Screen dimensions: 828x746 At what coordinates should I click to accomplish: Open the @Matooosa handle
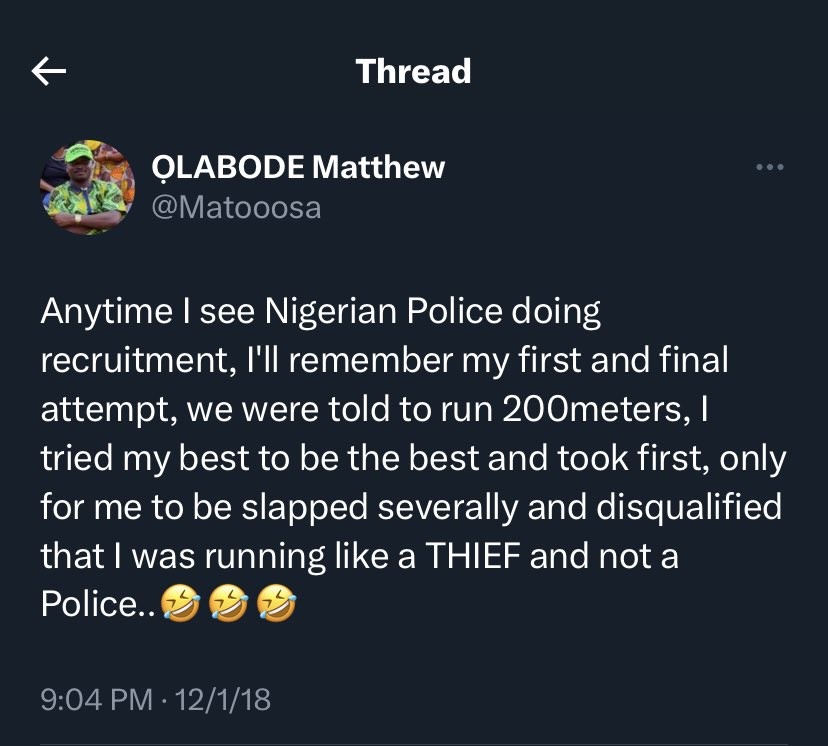tap(236, 207)
